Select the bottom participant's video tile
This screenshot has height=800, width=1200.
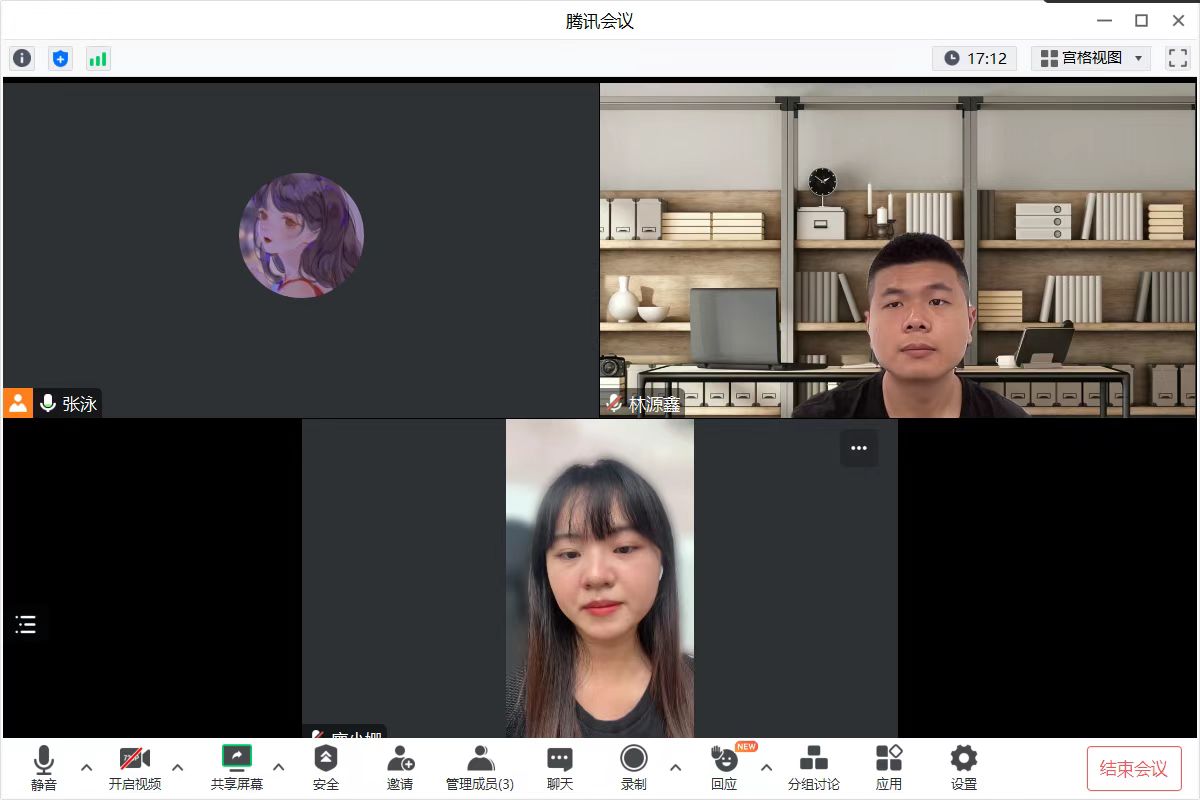[x=600, y=578]
